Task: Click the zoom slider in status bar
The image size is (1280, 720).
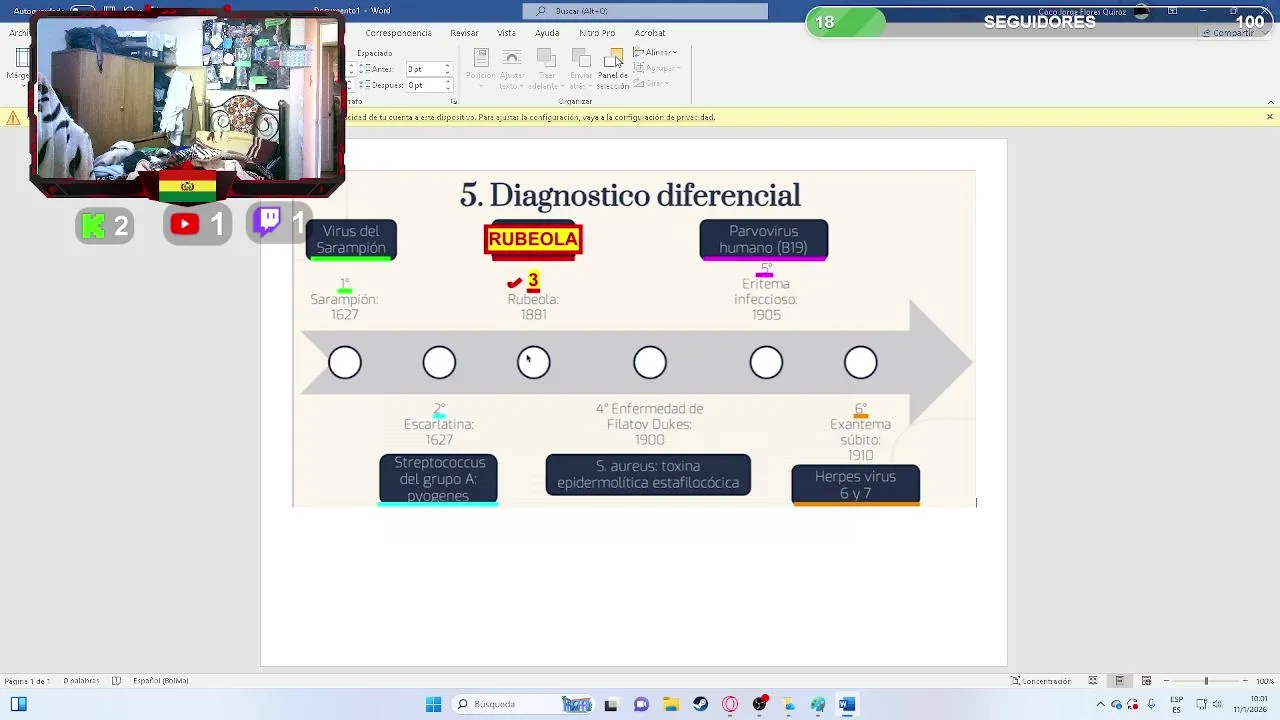Action: (x=1206, y=681)
